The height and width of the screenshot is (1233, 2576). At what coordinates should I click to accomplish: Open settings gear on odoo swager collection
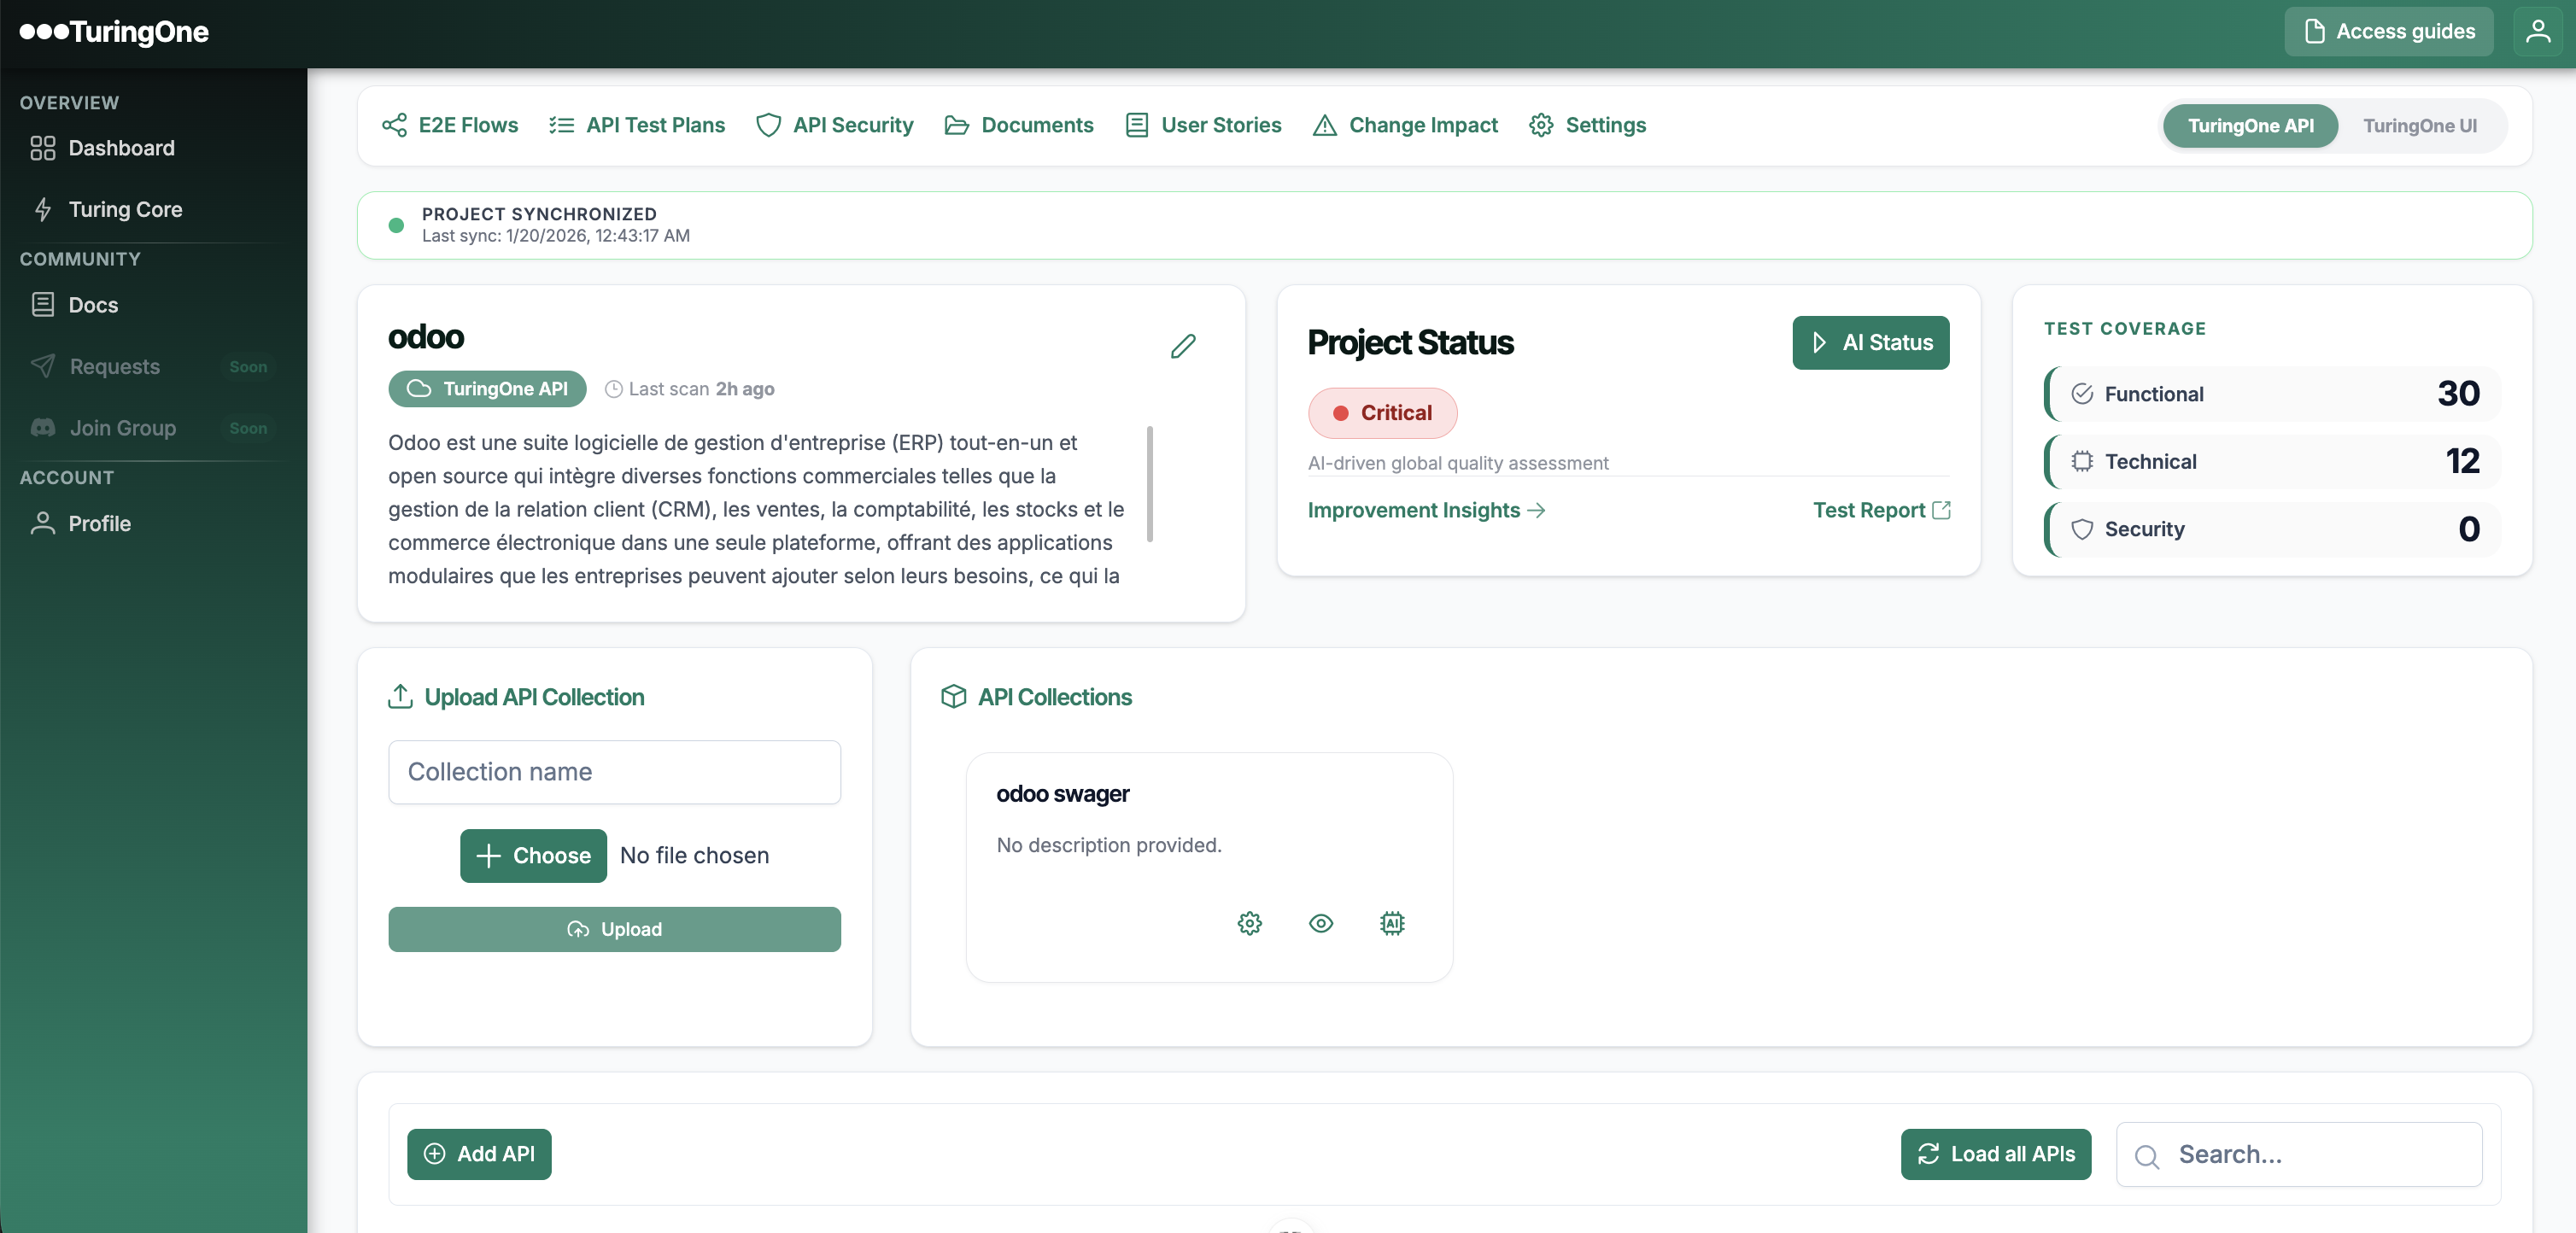pos(1249,922)
